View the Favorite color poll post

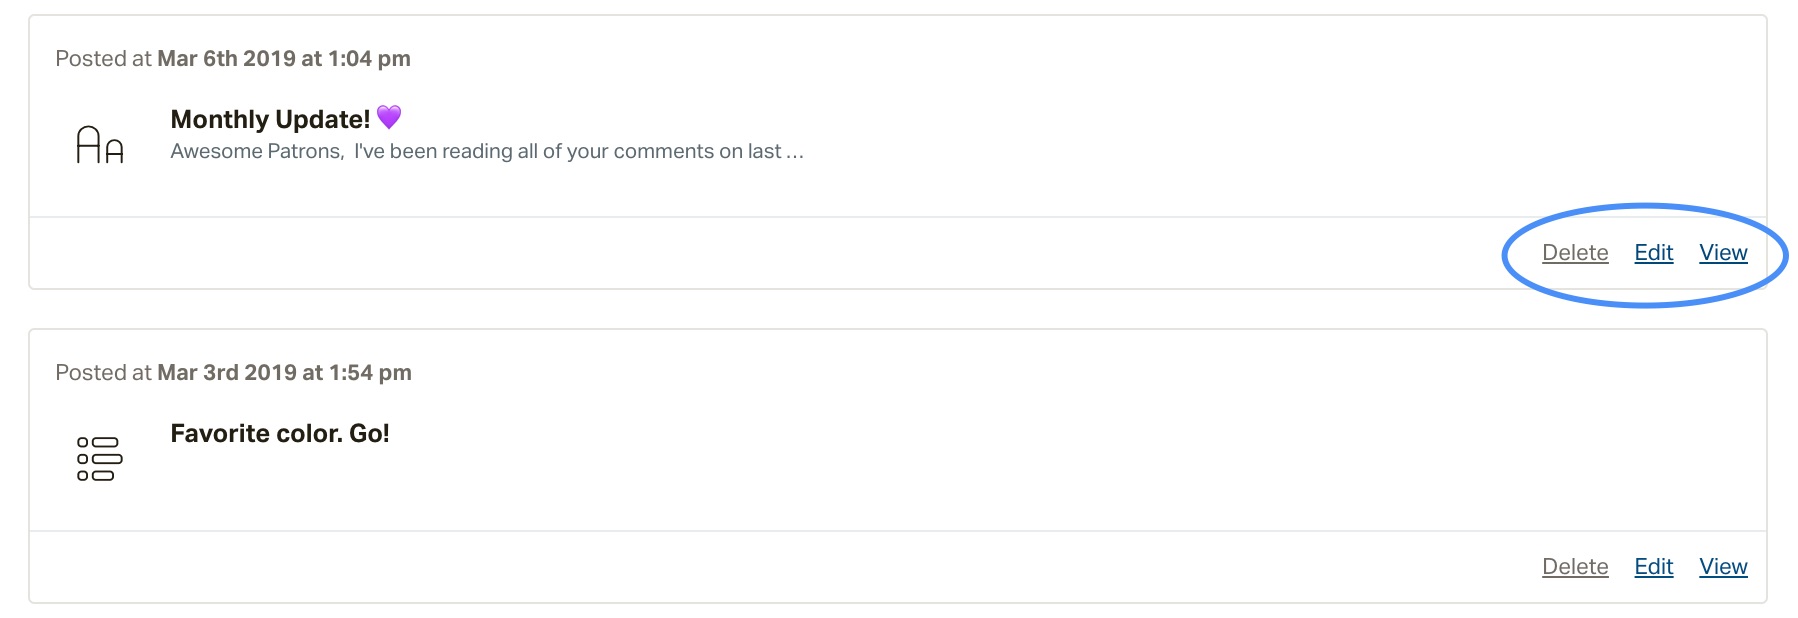pos(1723,567)
